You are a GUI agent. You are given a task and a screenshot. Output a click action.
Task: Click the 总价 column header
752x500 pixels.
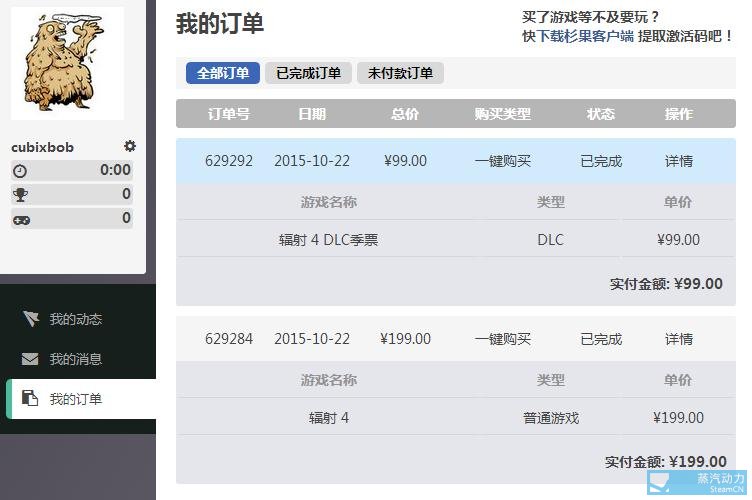point(405,114)
